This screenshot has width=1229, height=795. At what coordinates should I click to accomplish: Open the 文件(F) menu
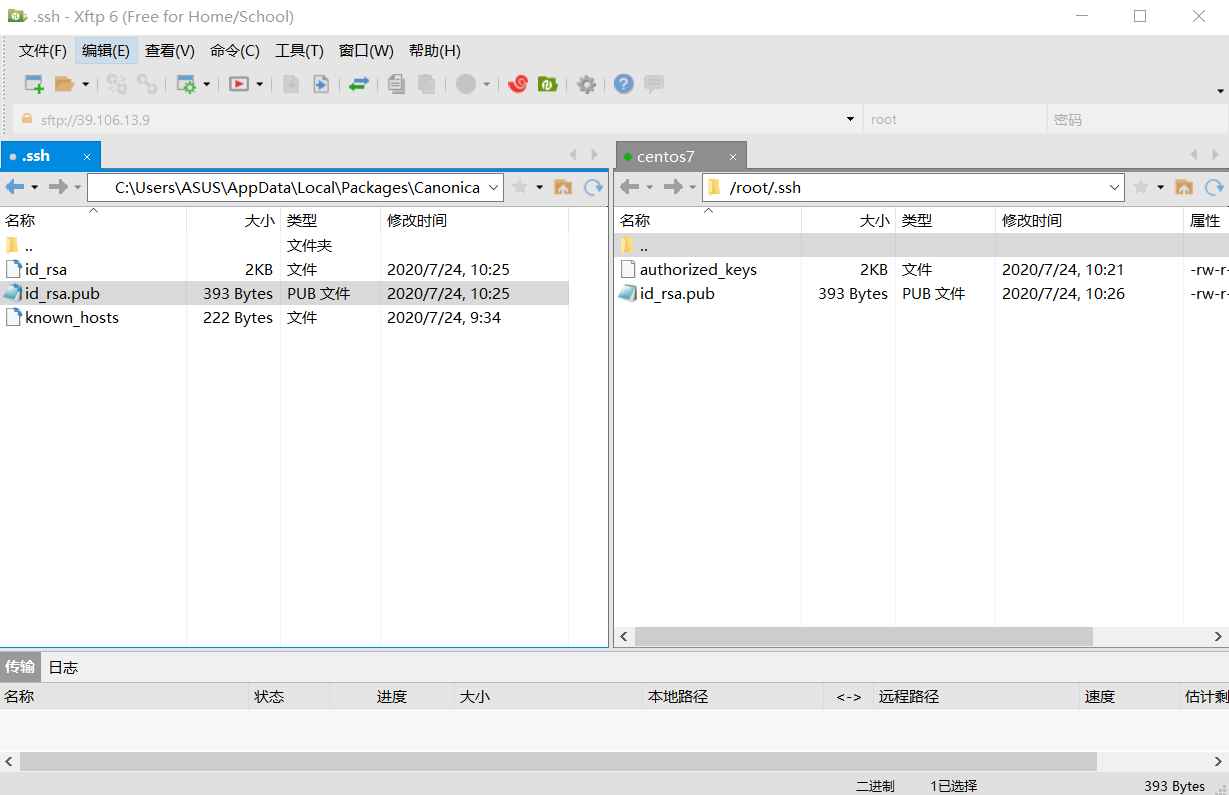pyautogui.click(x=43, y=51)
